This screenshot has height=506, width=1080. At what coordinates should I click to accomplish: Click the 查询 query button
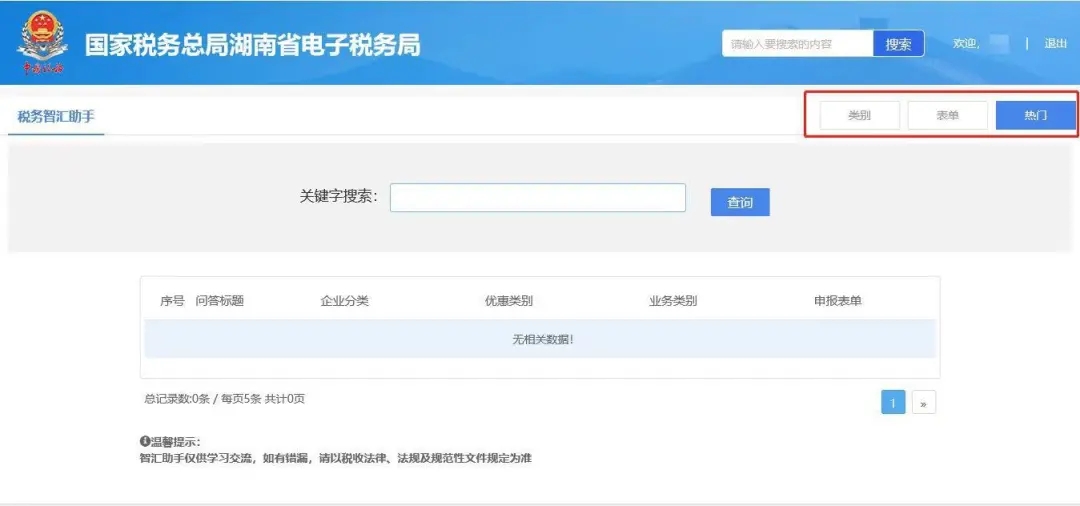click(740, 202)
